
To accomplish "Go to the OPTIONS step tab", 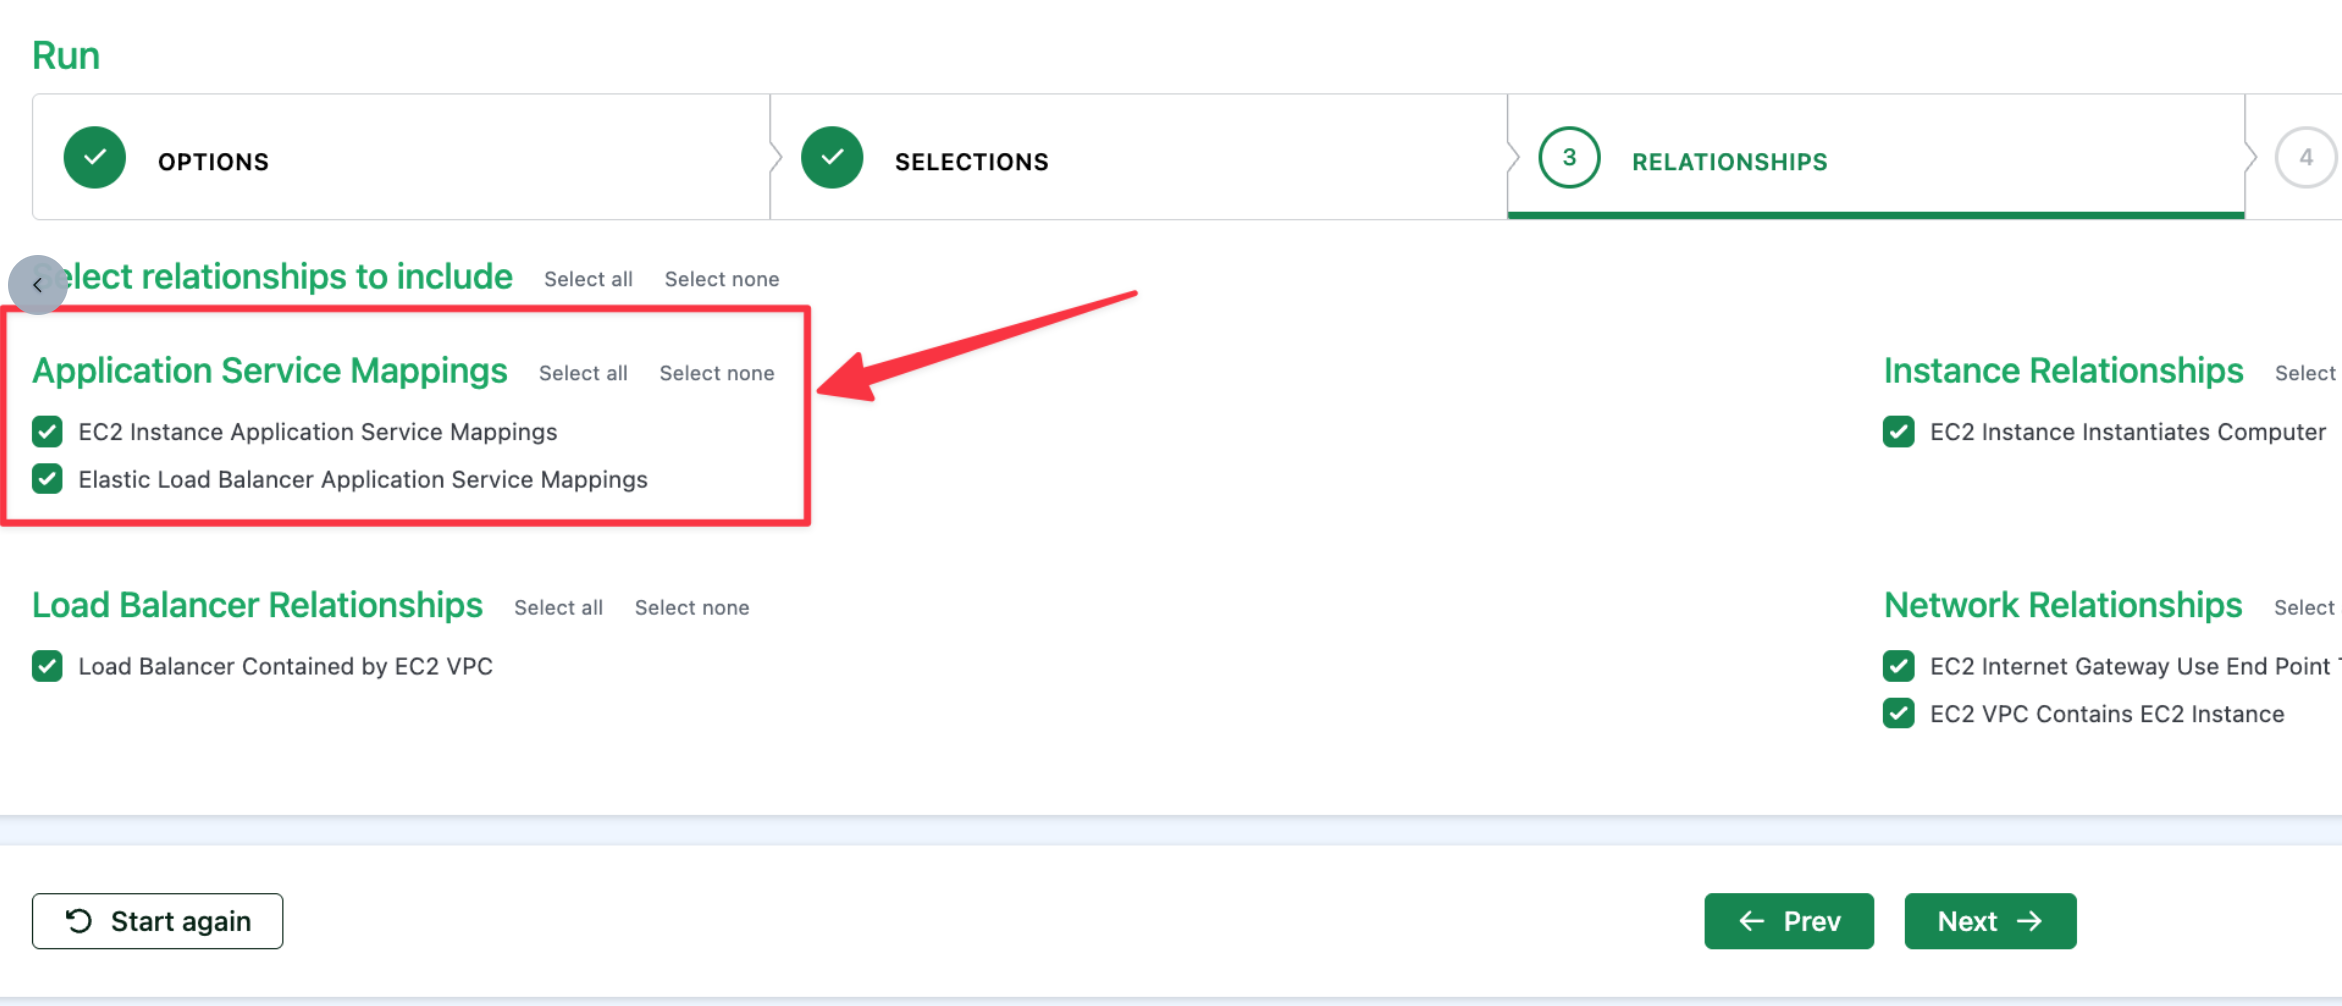I will [401, 157].
